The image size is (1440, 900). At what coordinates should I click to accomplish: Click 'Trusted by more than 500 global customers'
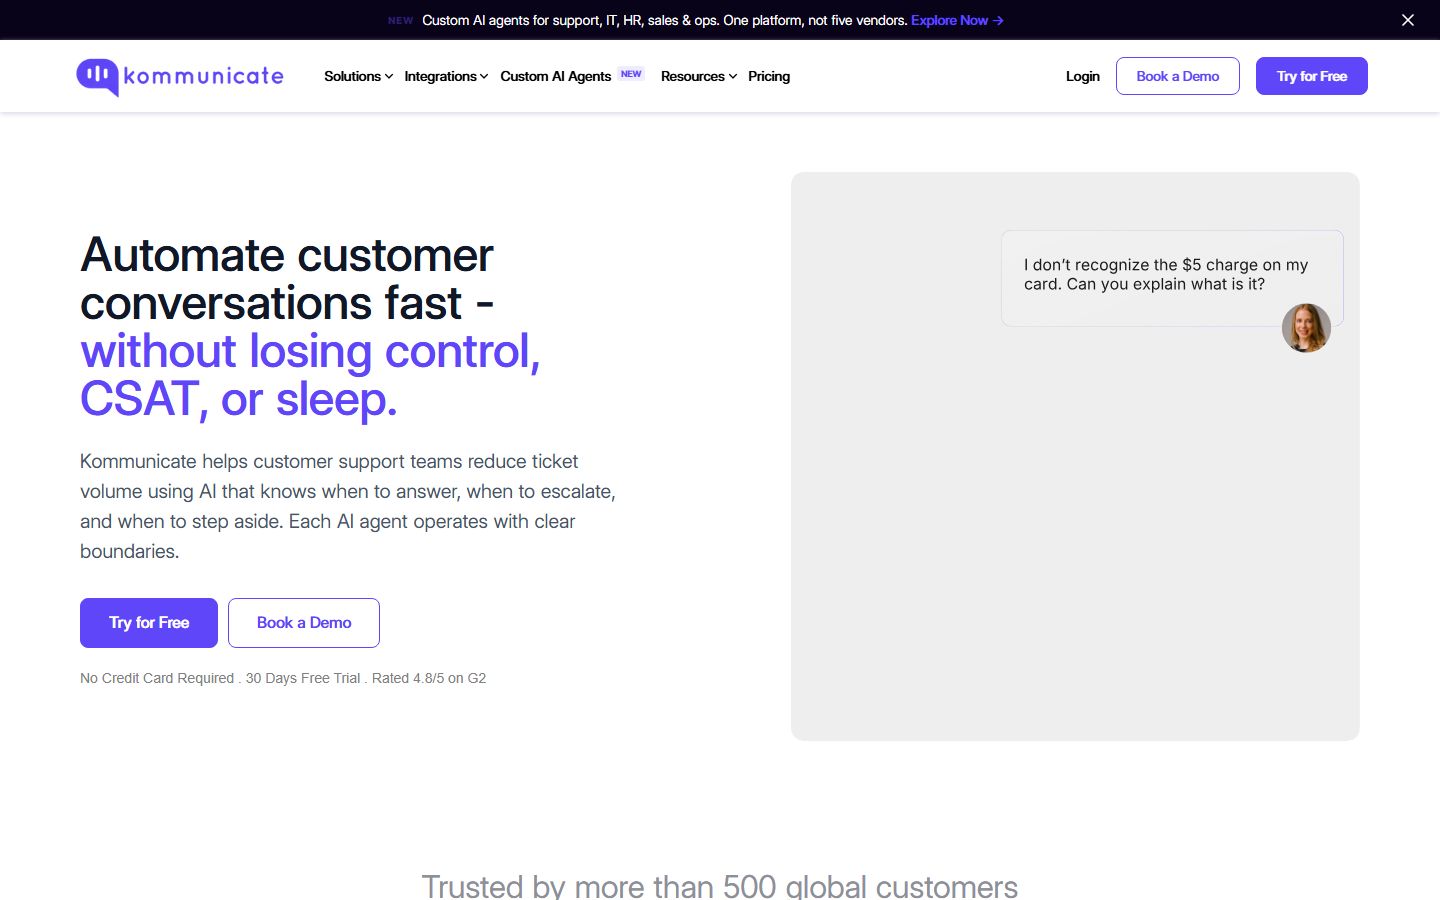coord(720,886)
